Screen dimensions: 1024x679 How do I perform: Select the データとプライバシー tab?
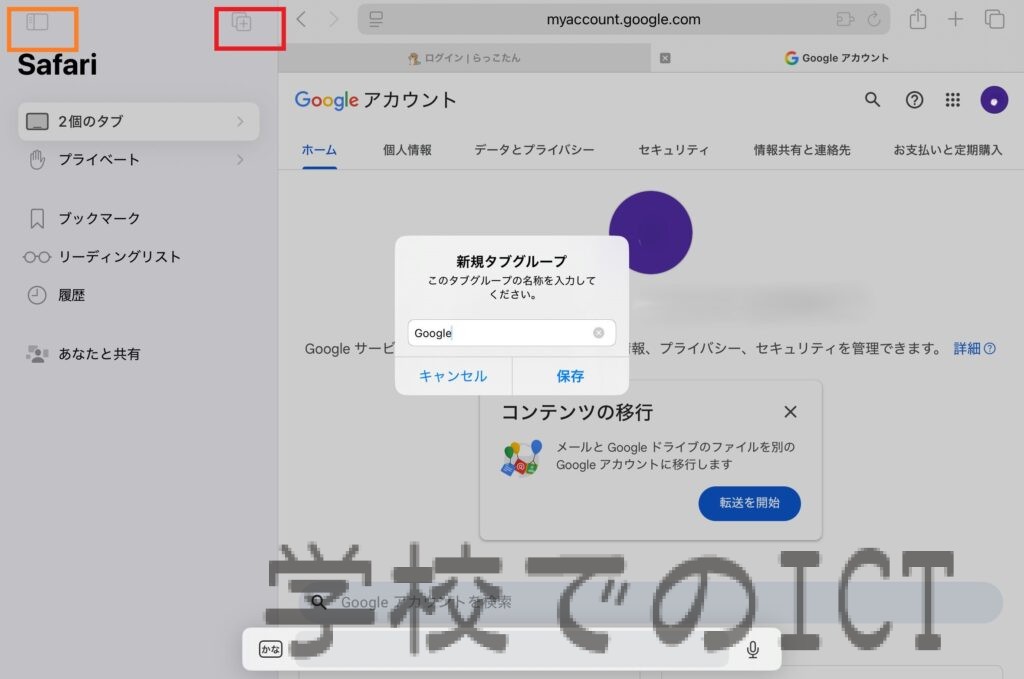534,150
